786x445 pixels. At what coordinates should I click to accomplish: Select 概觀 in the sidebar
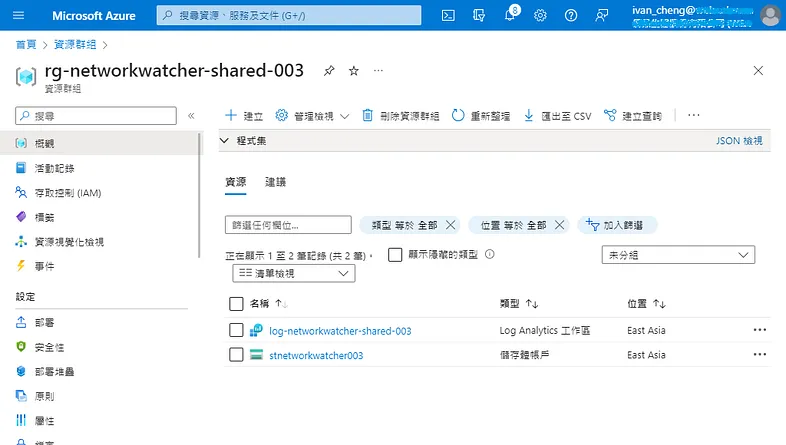[x=100, y=143]
